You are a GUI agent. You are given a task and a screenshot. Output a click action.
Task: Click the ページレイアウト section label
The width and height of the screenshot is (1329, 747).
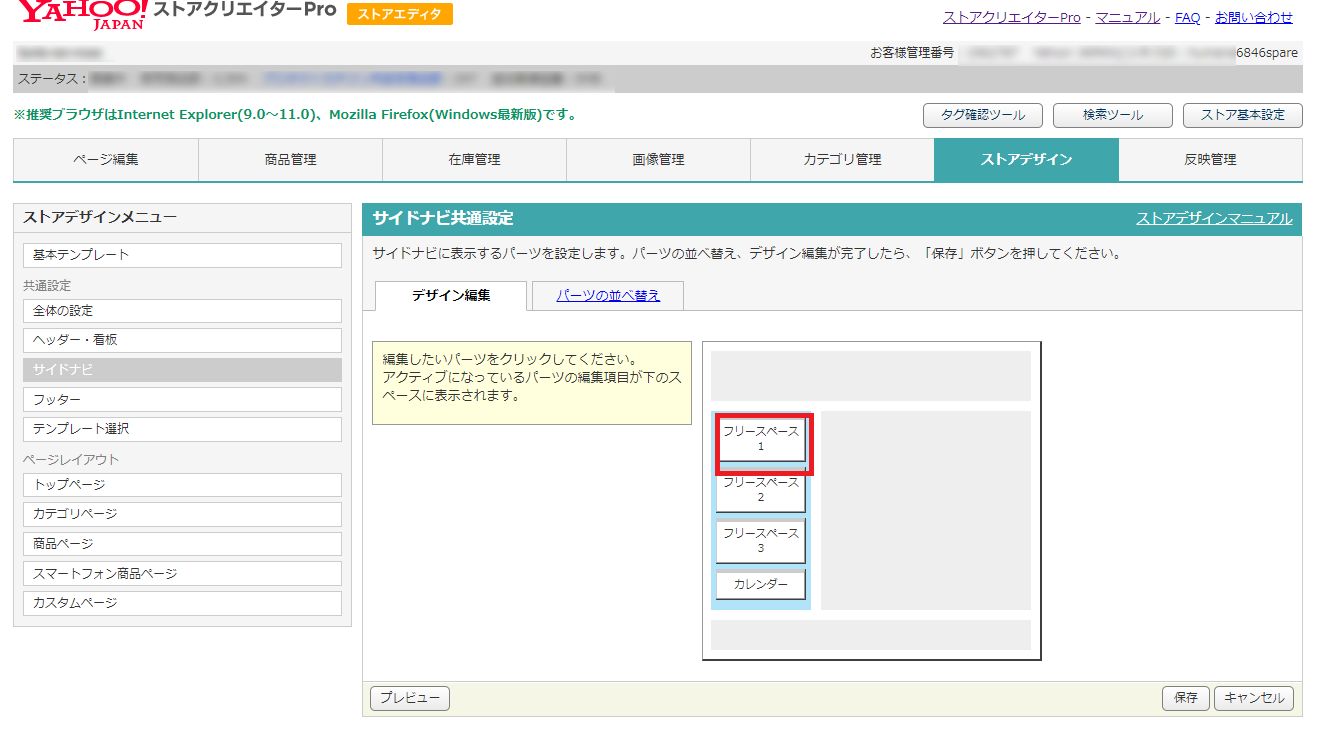click(x=71, y=460)
